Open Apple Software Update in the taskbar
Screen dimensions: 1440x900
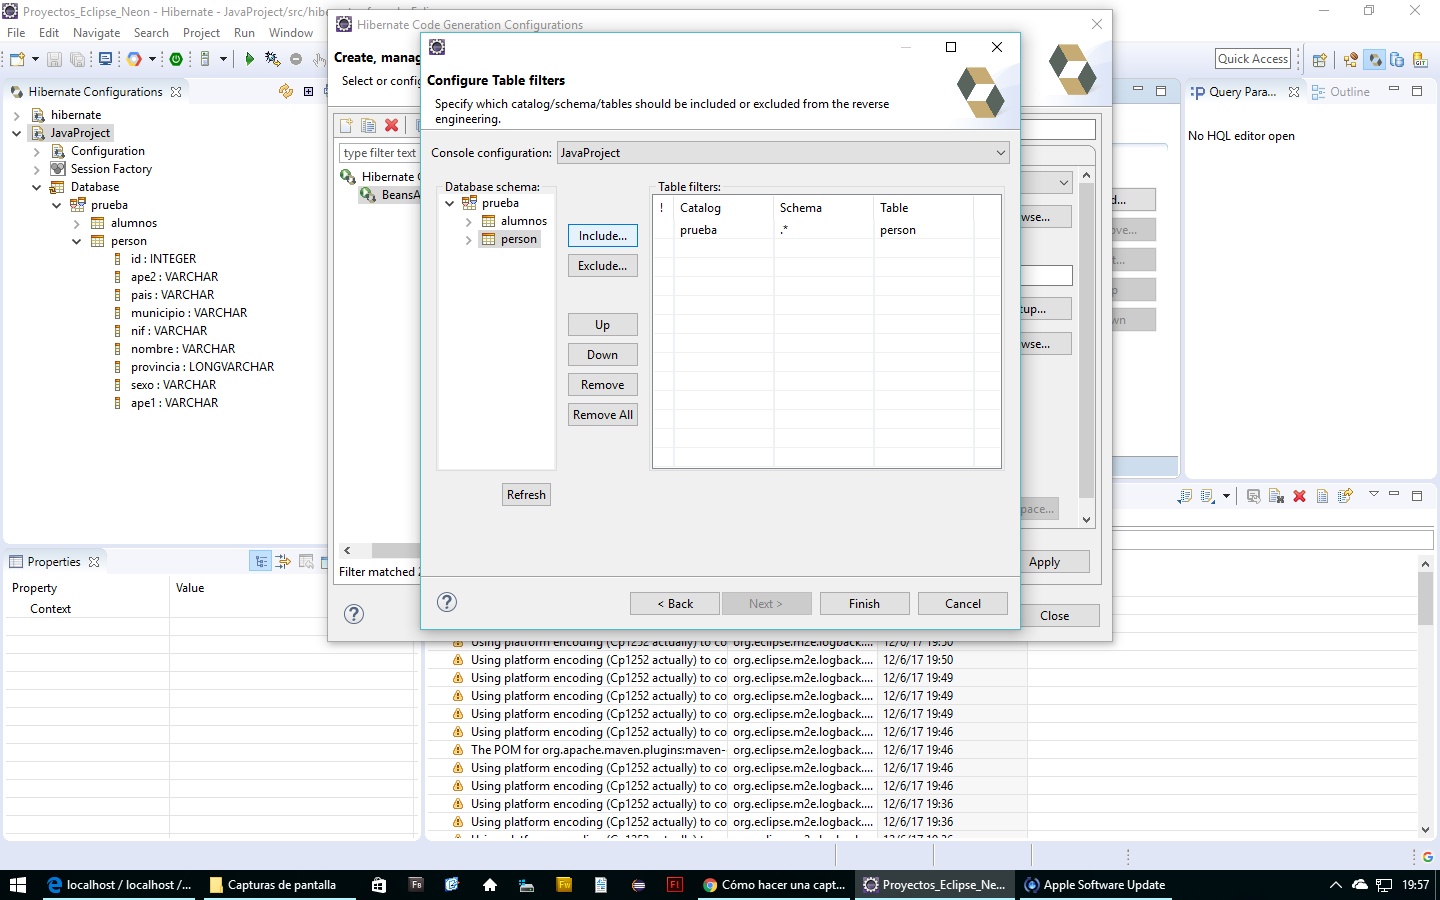pos(1095,885)
